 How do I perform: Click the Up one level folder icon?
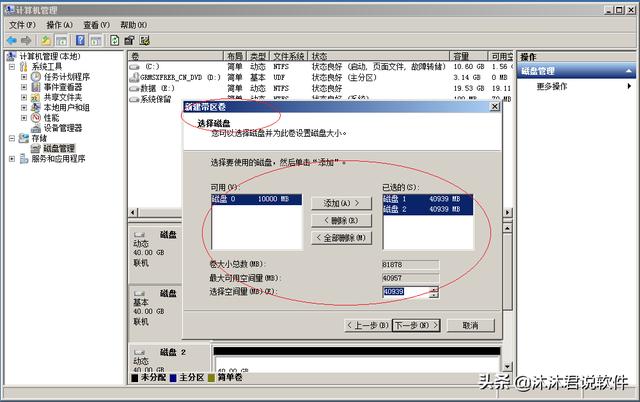pos(46,40)
